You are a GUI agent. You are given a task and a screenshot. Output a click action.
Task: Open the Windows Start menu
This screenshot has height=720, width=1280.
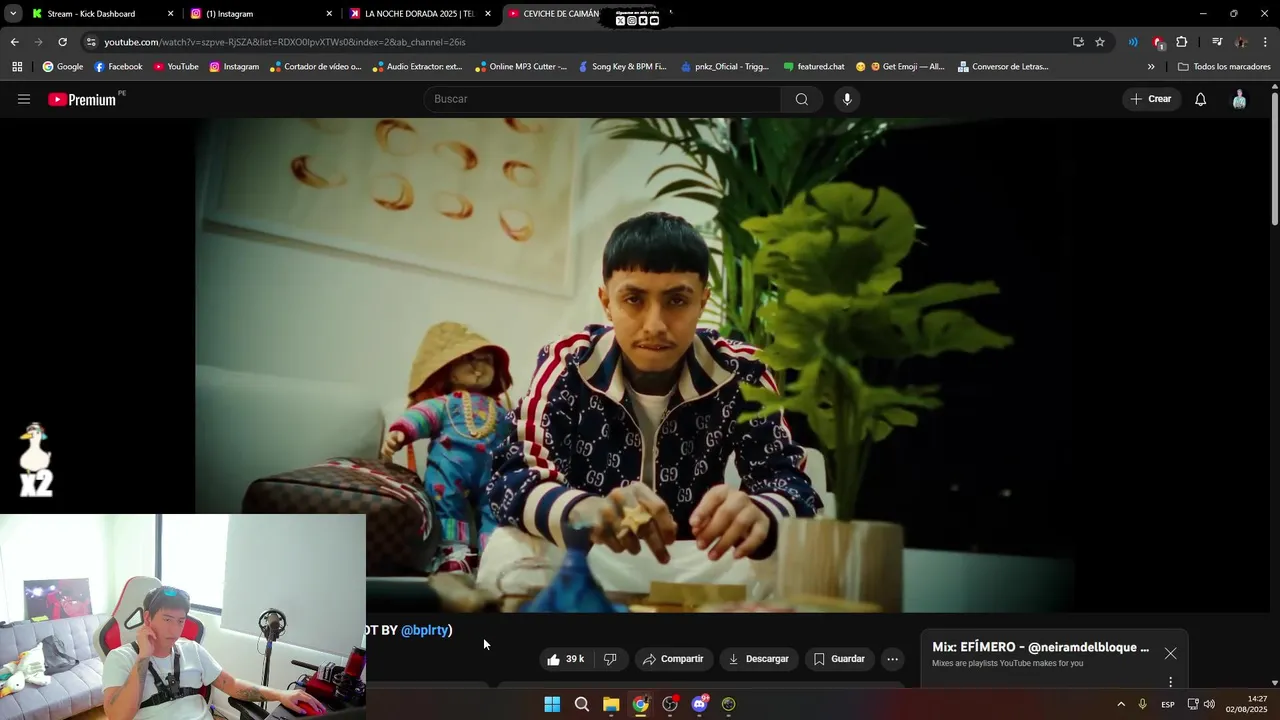pyautogui.click(x=552, y=704)
